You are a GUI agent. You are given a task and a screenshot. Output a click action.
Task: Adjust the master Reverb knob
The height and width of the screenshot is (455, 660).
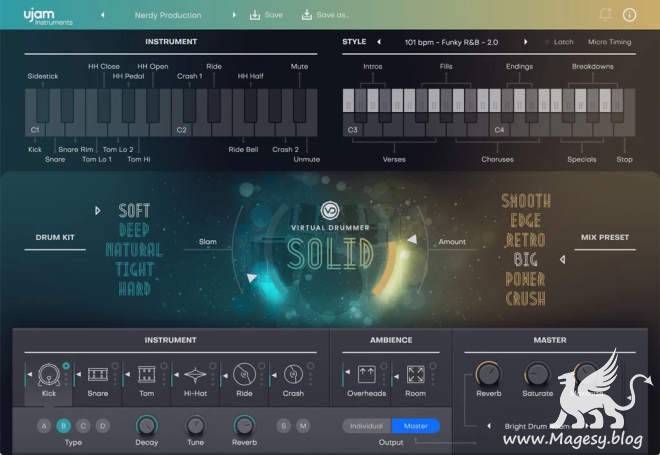click(488, 374)
